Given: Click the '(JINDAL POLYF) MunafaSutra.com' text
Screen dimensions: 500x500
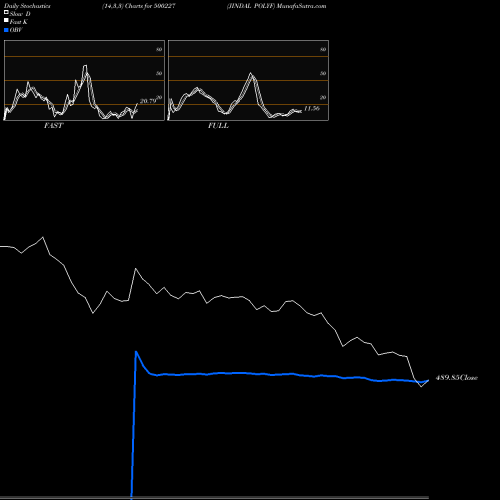Looking at the screenshot, I should 276,6.
